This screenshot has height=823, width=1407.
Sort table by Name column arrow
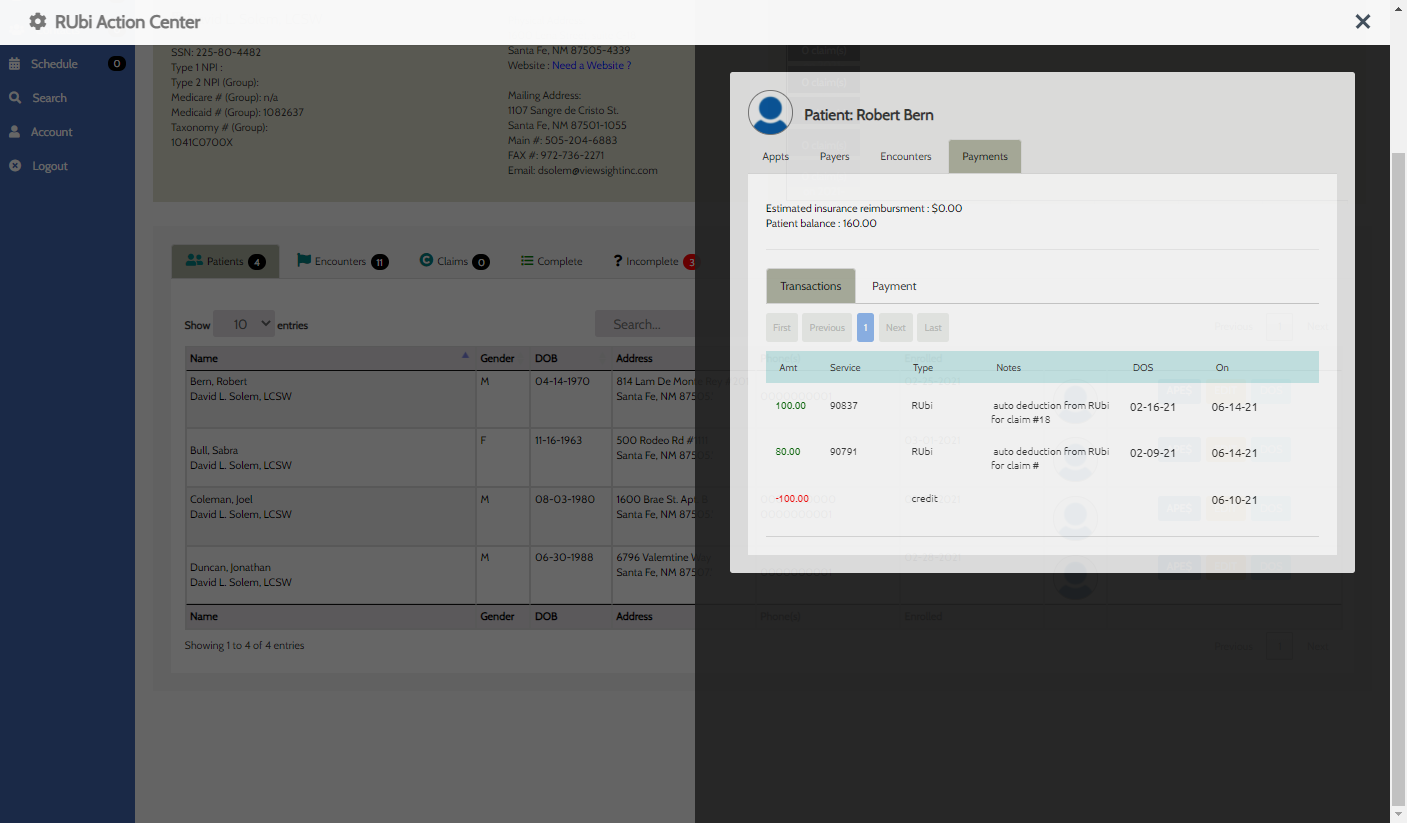tap(465, 356)
